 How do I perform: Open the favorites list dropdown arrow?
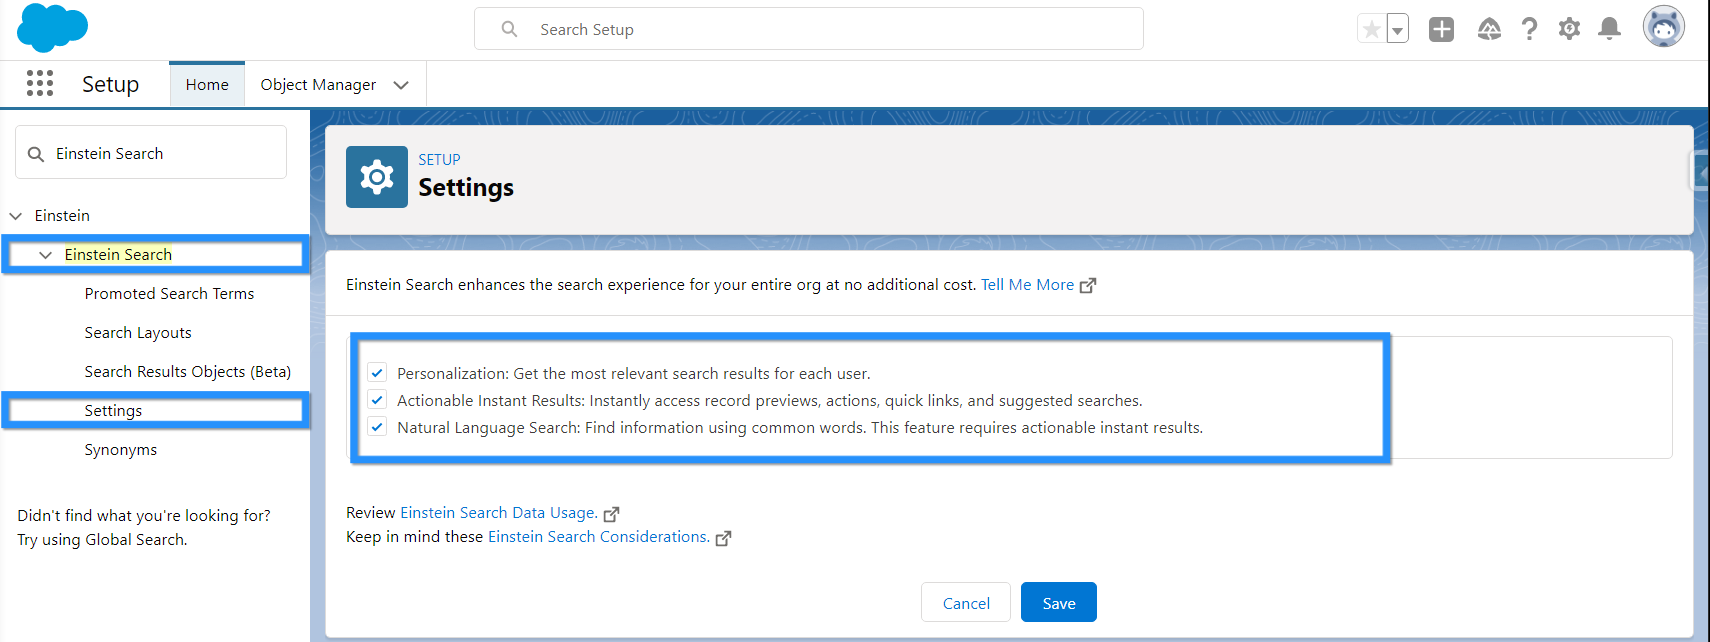tap(1398, 29)
